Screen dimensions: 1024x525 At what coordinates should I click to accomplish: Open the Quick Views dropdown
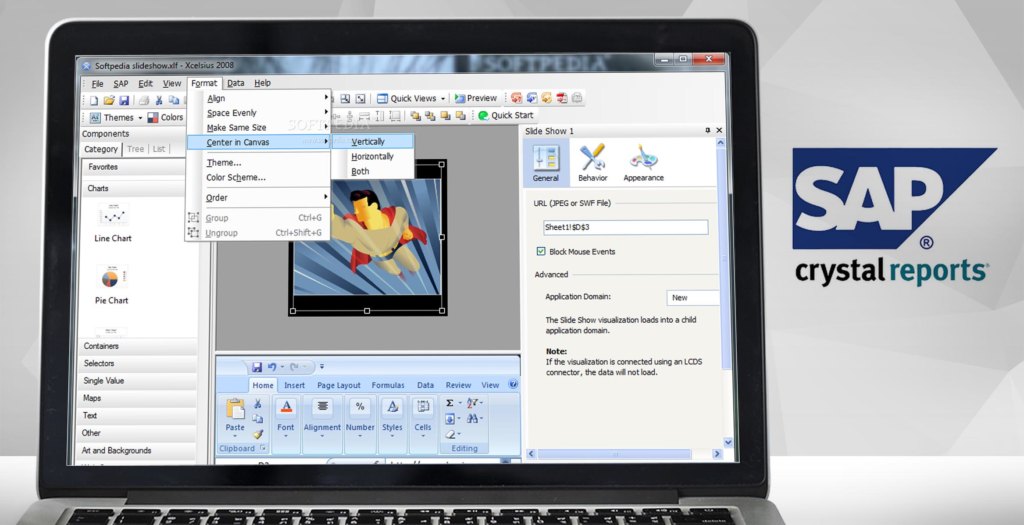(412, 98)
